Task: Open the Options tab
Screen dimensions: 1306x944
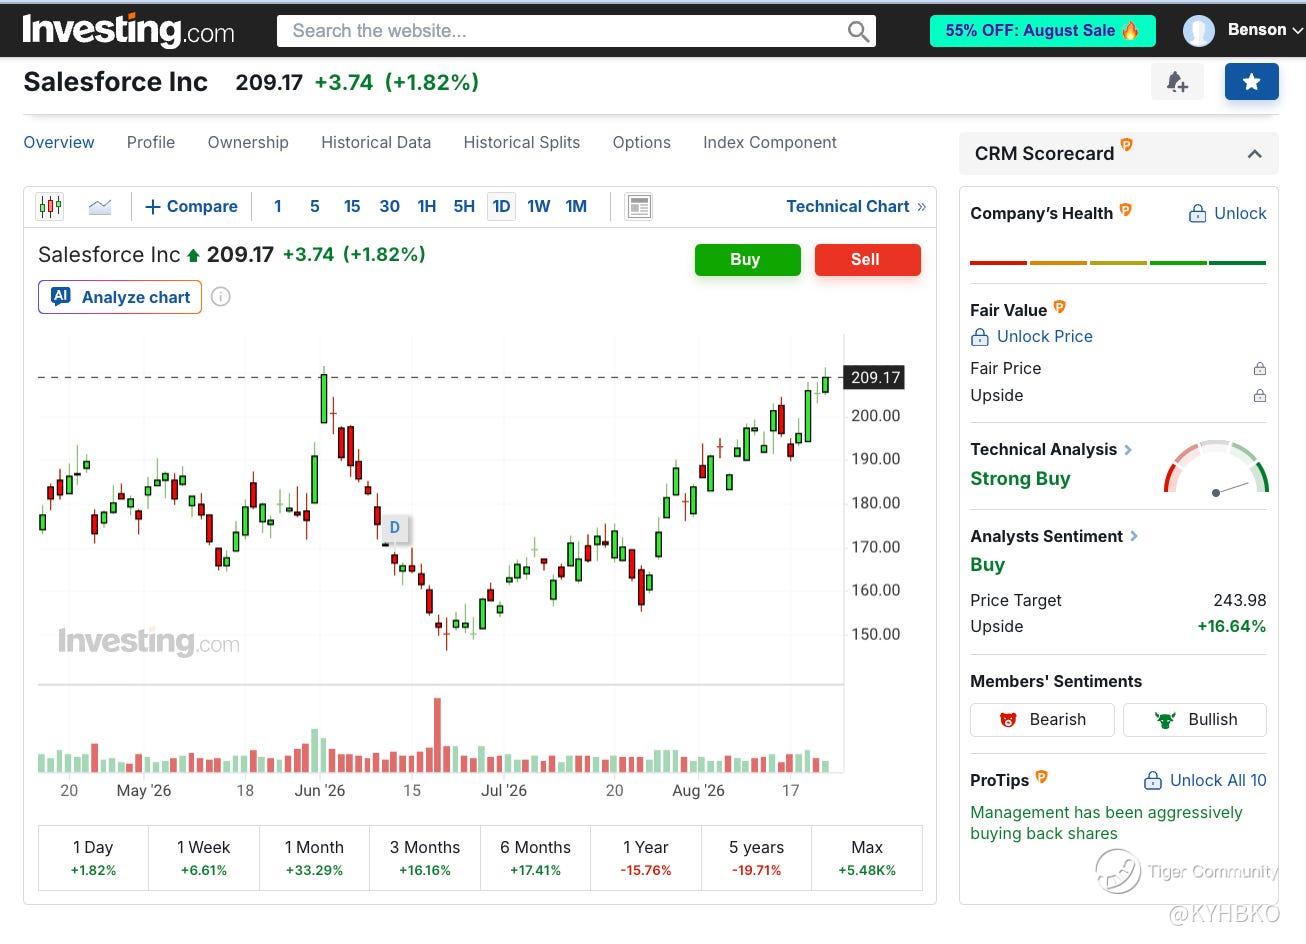Action: click(642, 143)
